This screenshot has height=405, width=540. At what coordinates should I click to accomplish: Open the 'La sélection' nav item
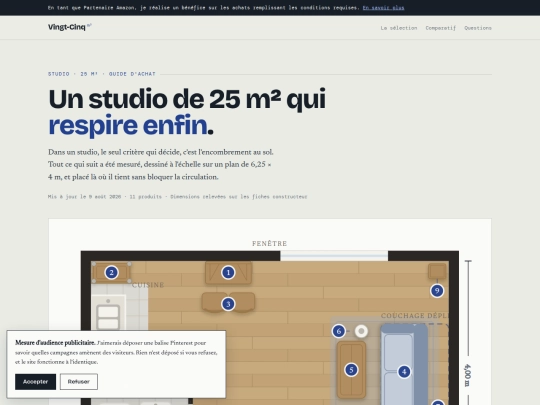tap(399, 28)
